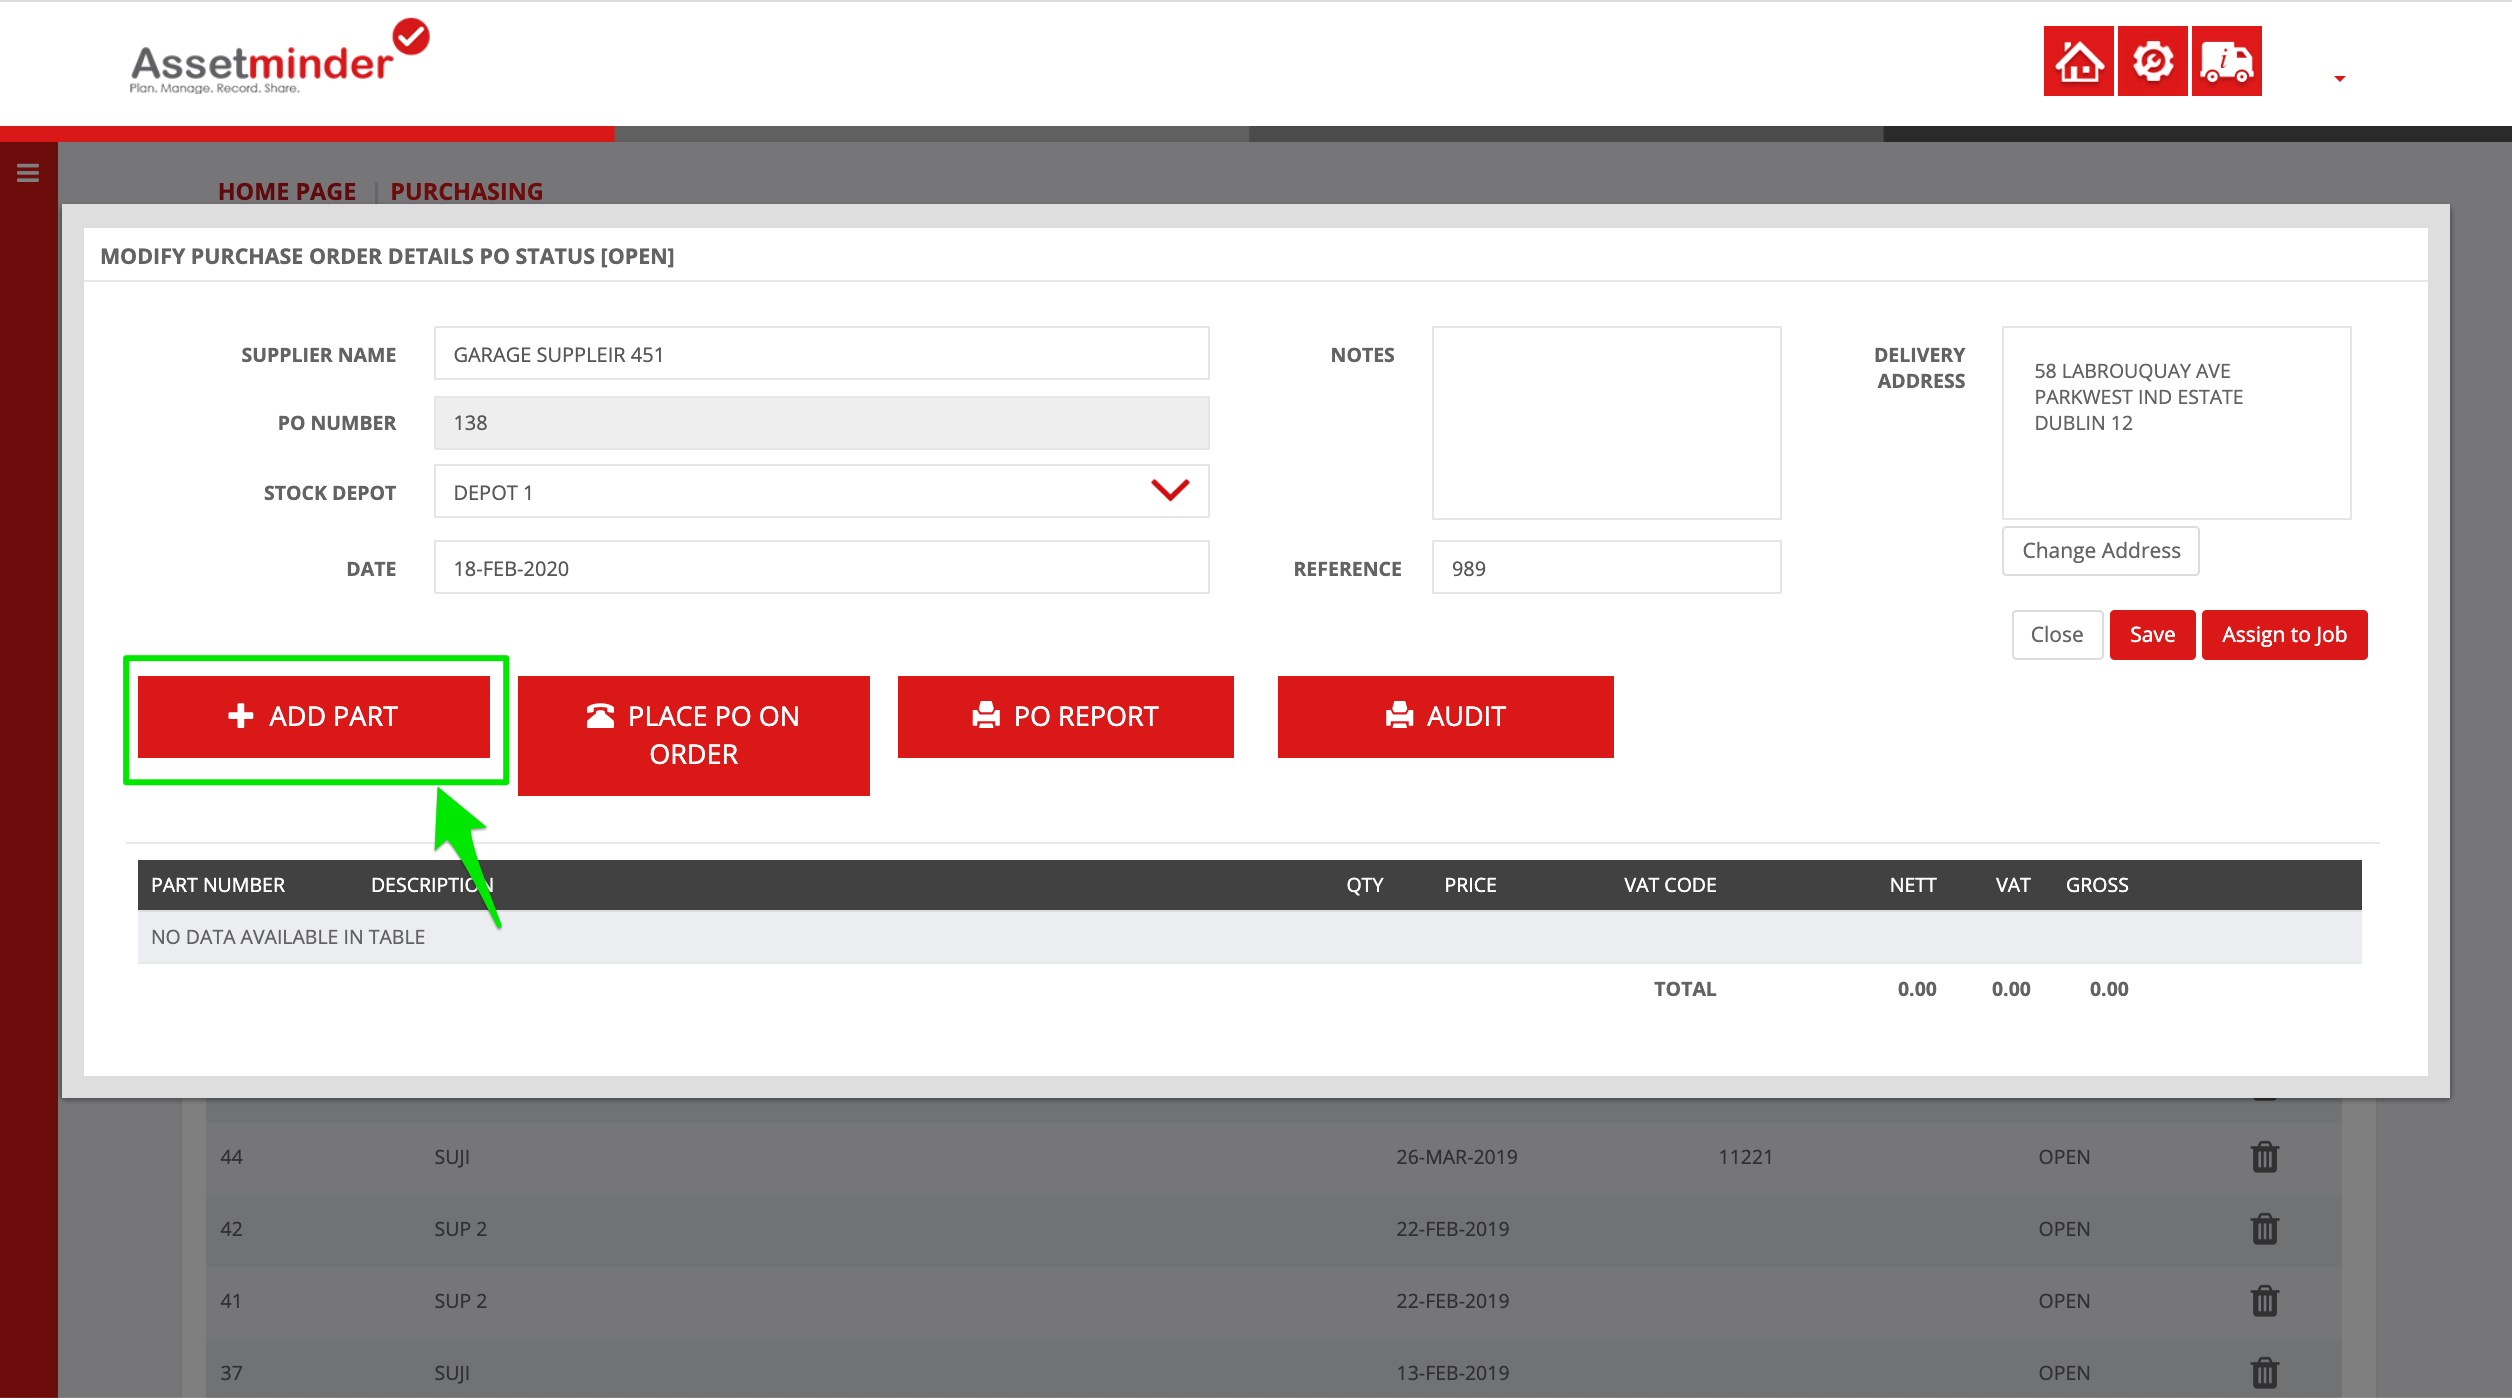
Task: Expand the user dropdown caret in header
Action: pos(2339,78)
